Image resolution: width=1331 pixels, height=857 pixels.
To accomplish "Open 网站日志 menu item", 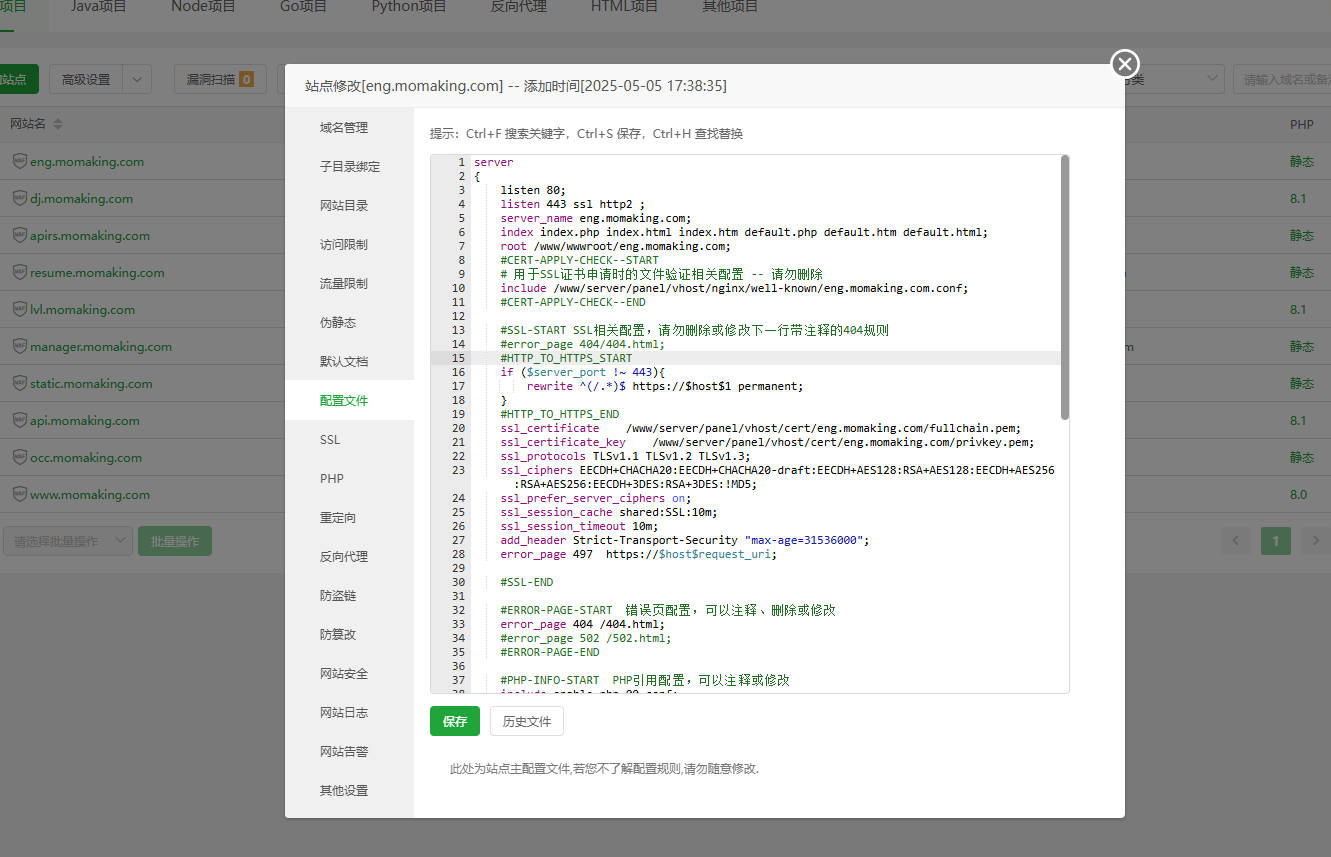I will tap(349, 712).
